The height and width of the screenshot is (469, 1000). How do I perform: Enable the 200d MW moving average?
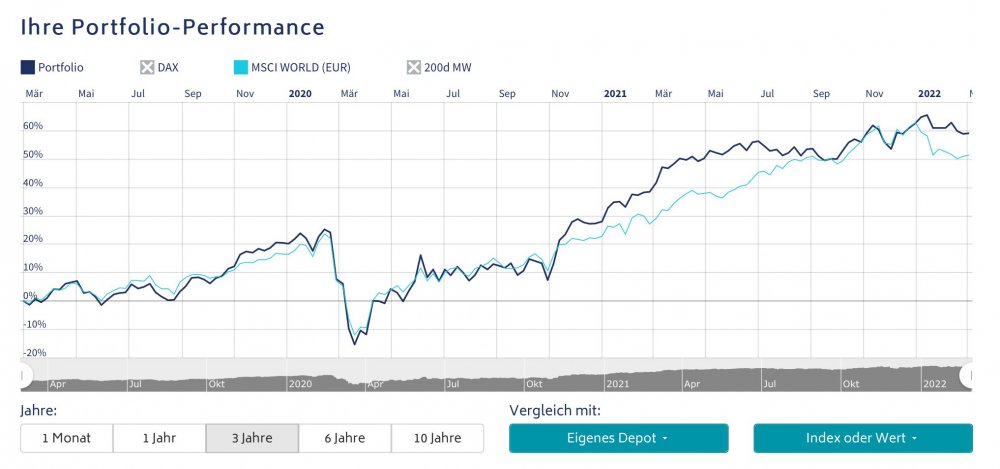coord(414,68)
